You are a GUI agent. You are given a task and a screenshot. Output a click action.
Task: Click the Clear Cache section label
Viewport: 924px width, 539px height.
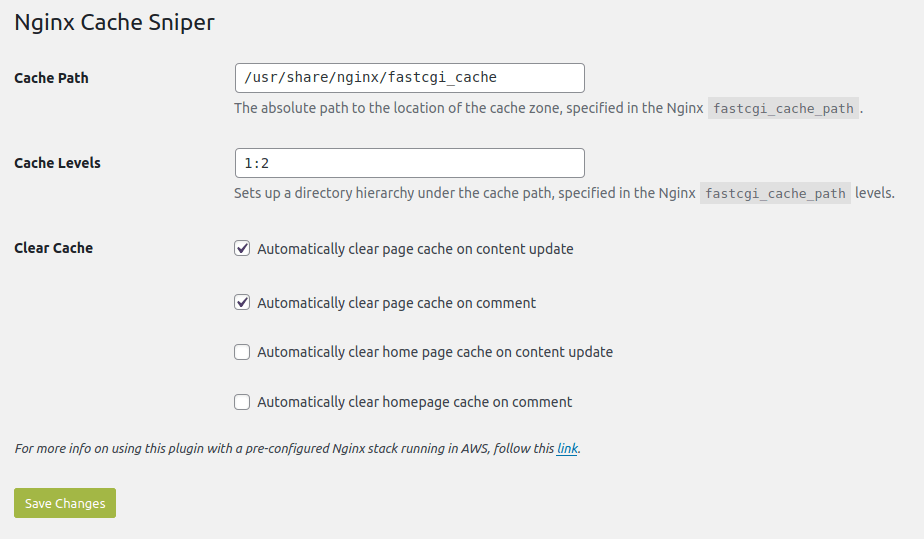point(53,248)
